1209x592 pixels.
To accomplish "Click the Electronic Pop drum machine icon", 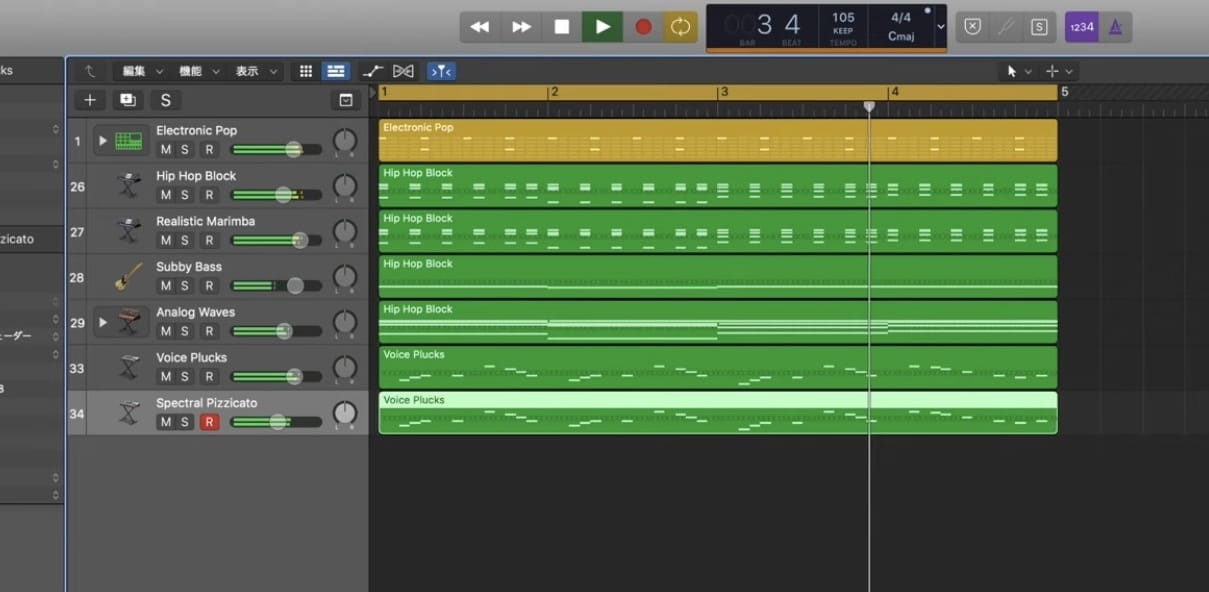I will pos(129,141).
